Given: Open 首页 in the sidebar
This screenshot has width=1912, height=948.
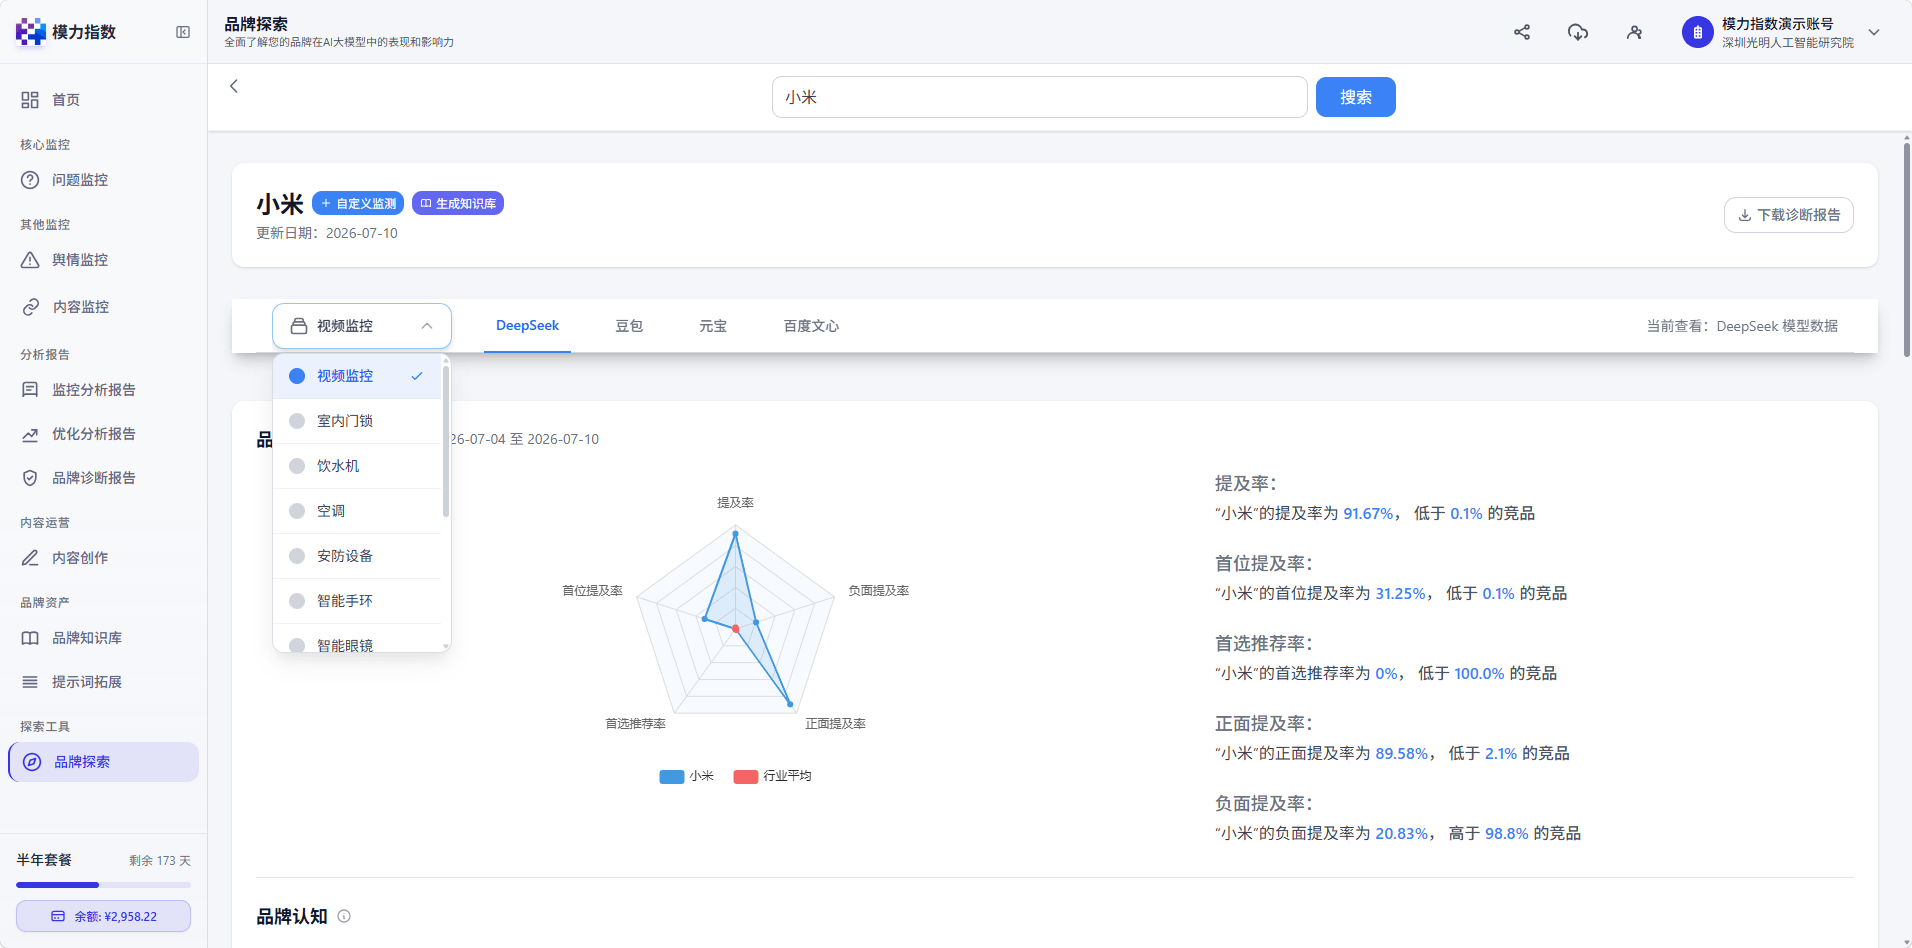Looking at the screenshot, I should (104, 100).
